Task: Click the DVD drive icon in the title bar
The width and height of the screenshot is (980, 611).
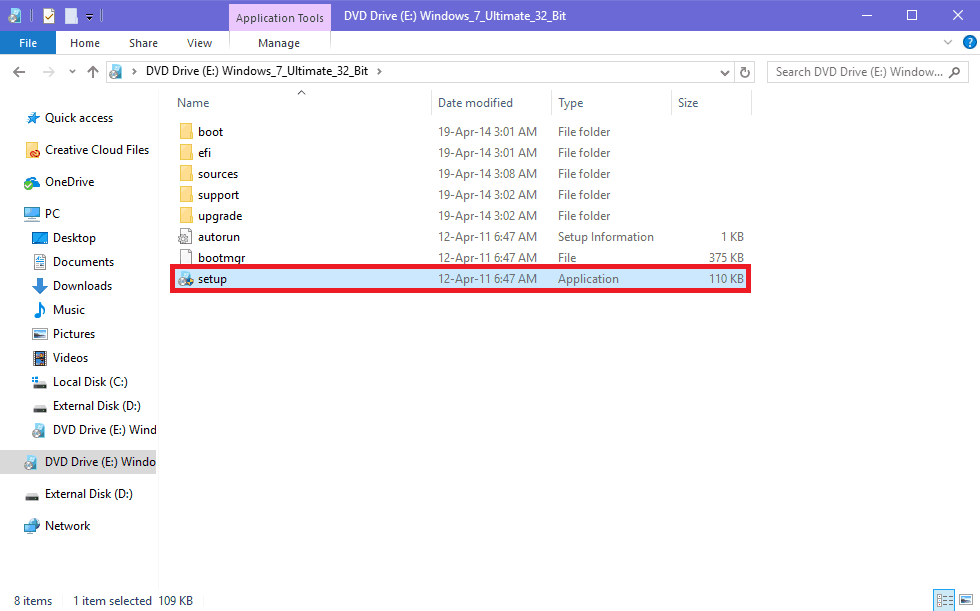Action: (x=14, y=16)
